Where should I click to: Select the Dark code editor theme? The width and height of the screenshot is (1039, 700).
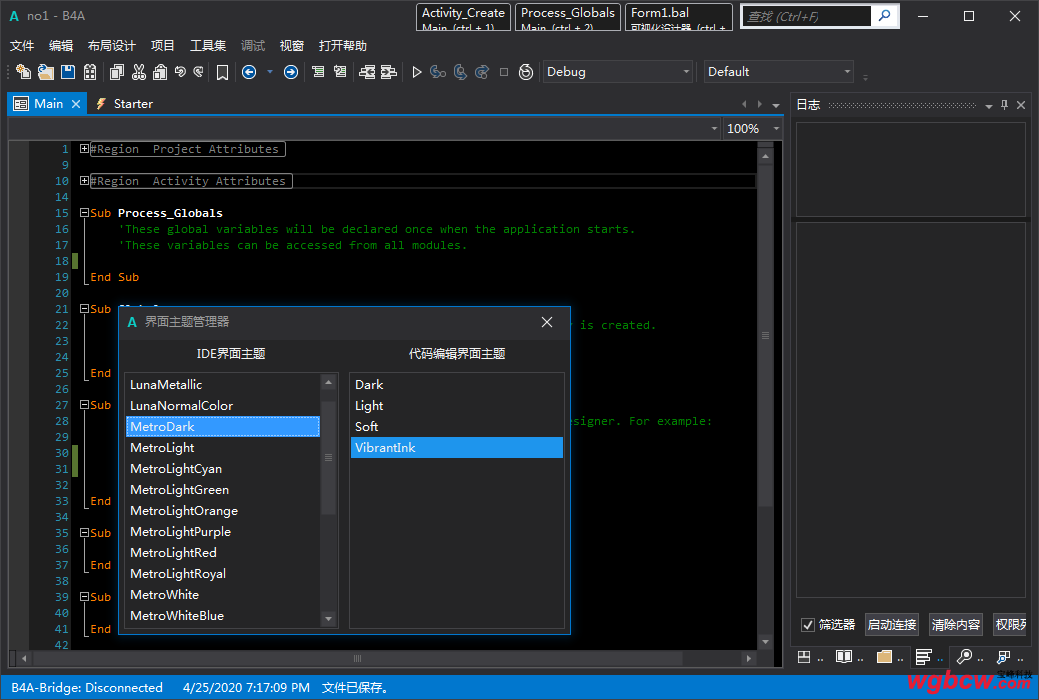457,384
